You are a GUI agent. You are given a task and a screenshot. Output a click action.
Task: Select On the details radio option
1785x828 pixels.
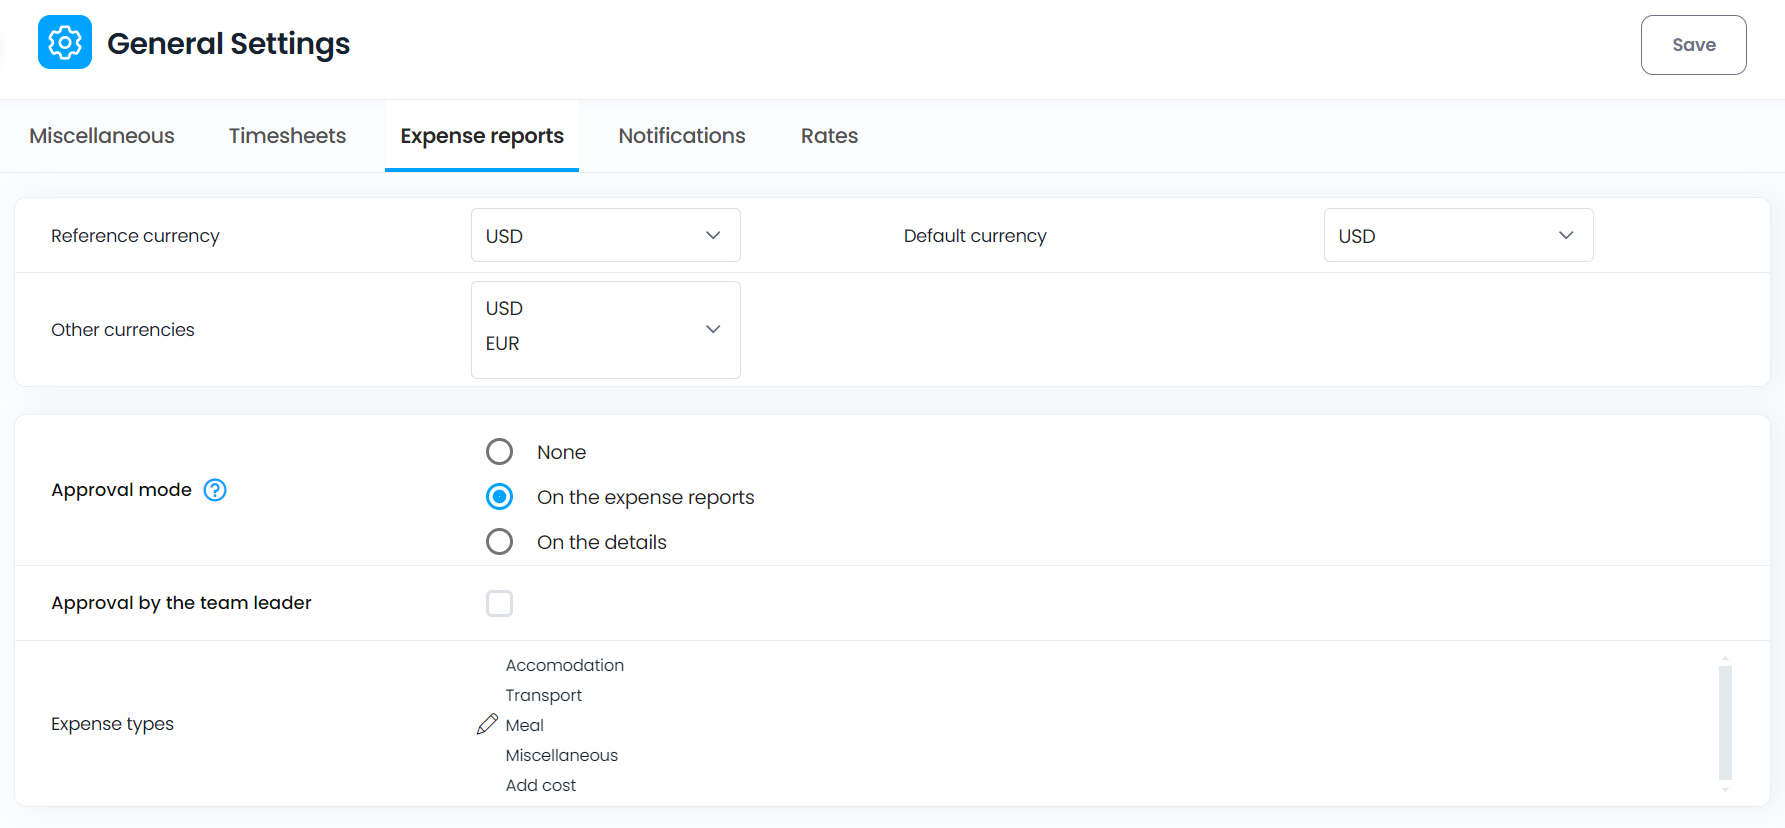pos(499,542)
